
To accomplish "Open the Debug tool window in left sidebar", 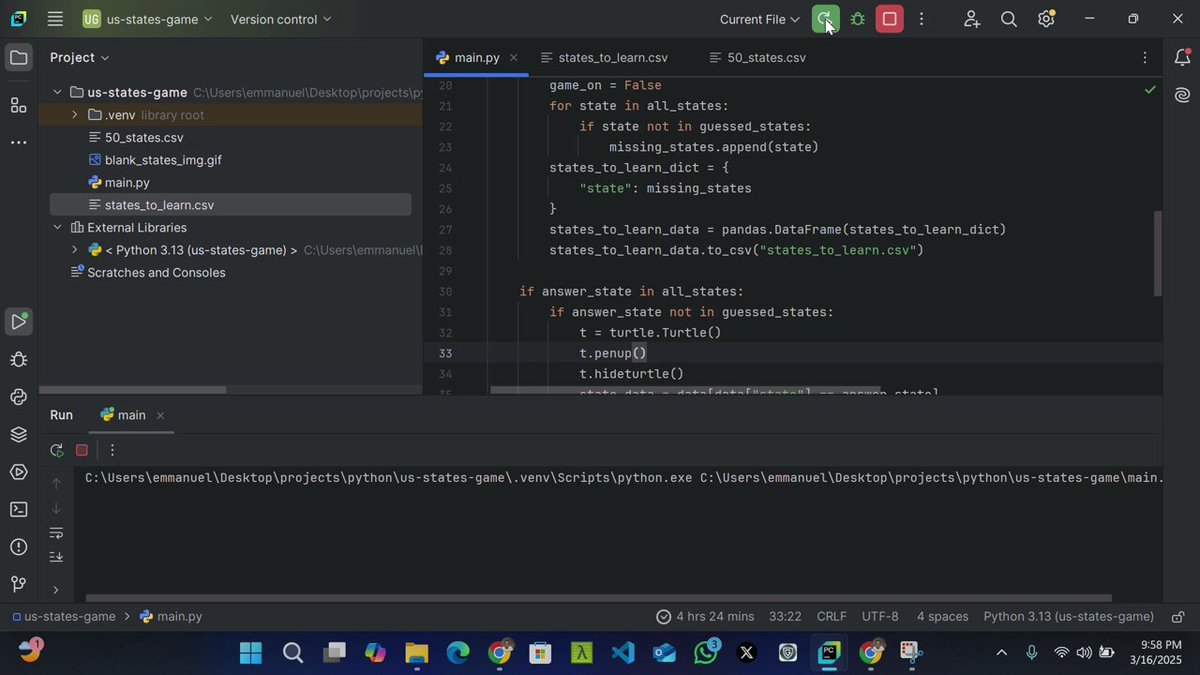I will point(18,359).
